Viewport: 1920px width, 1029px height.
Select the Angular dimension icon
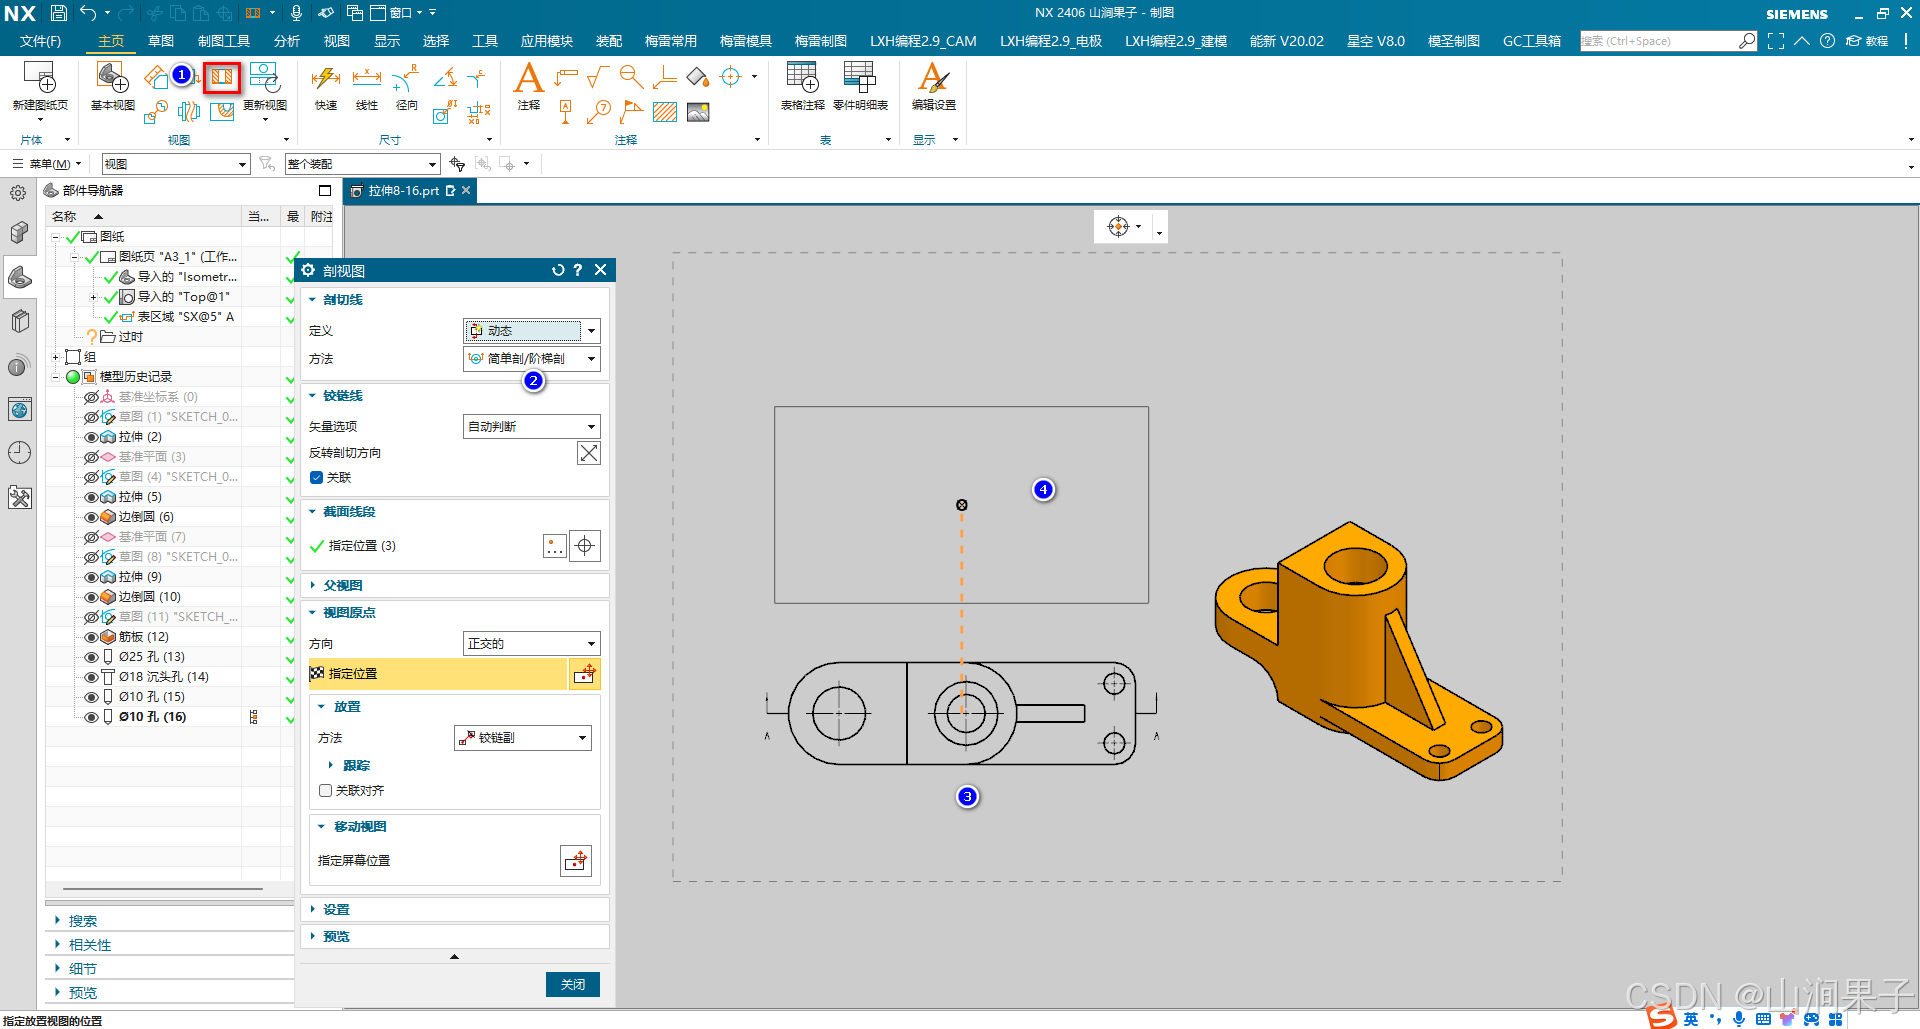[x=446, y=77]
